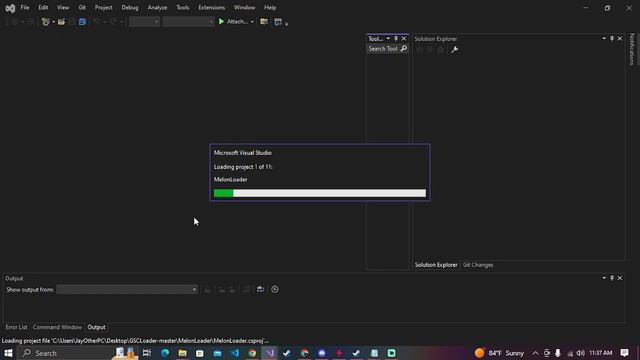Expand the Attach button dropdown arrow
This screenshot has width=640, height=360.
(x=252, y=22)
